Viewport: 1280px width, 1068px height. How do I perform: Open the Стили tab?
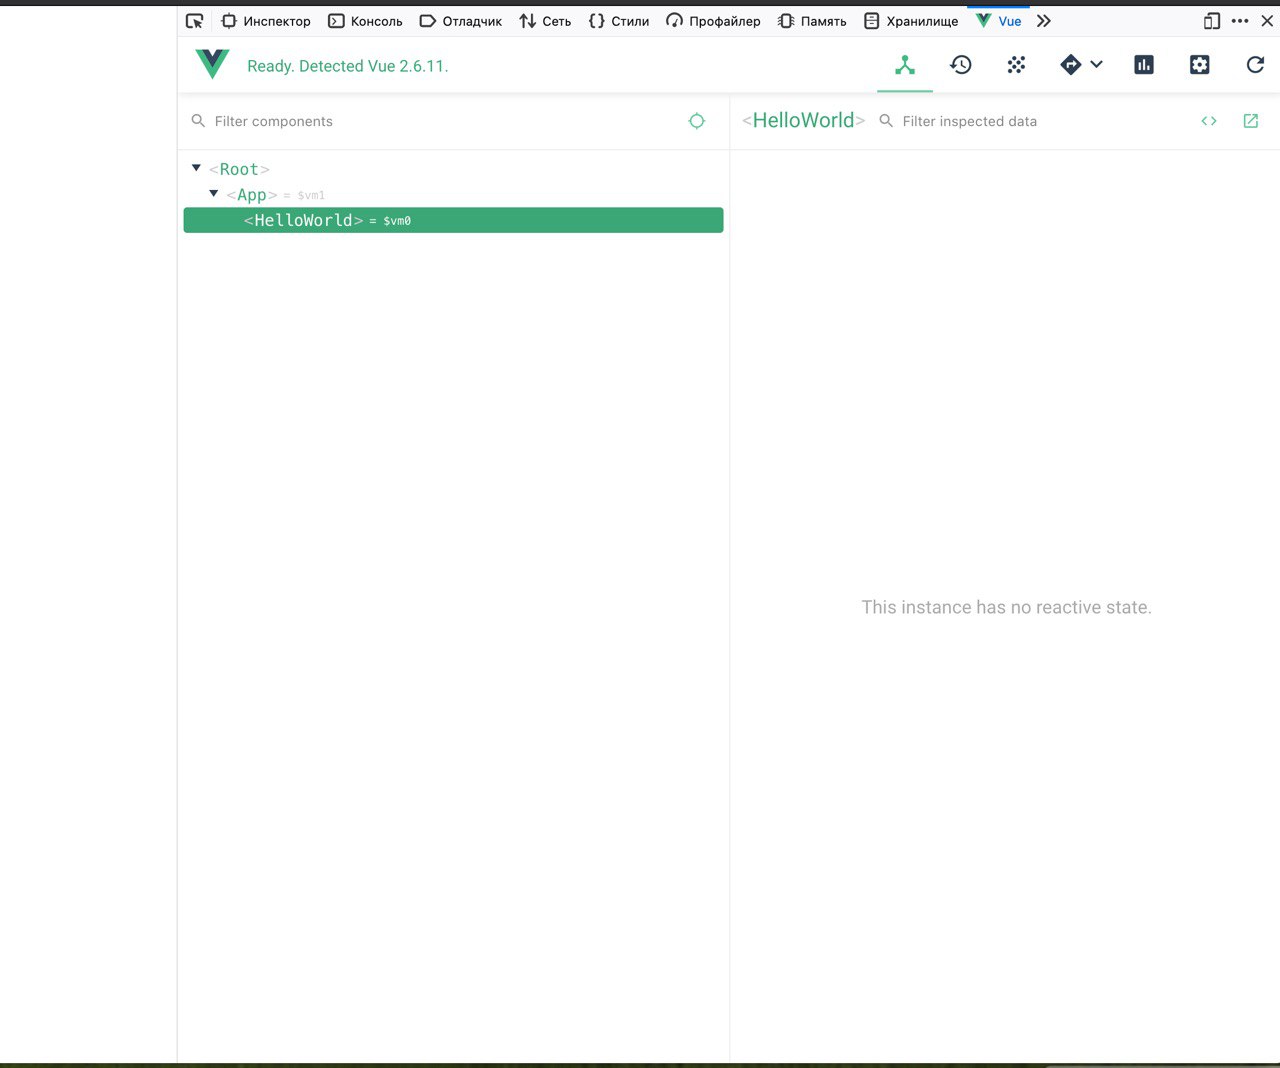click(x=619, y=21)
